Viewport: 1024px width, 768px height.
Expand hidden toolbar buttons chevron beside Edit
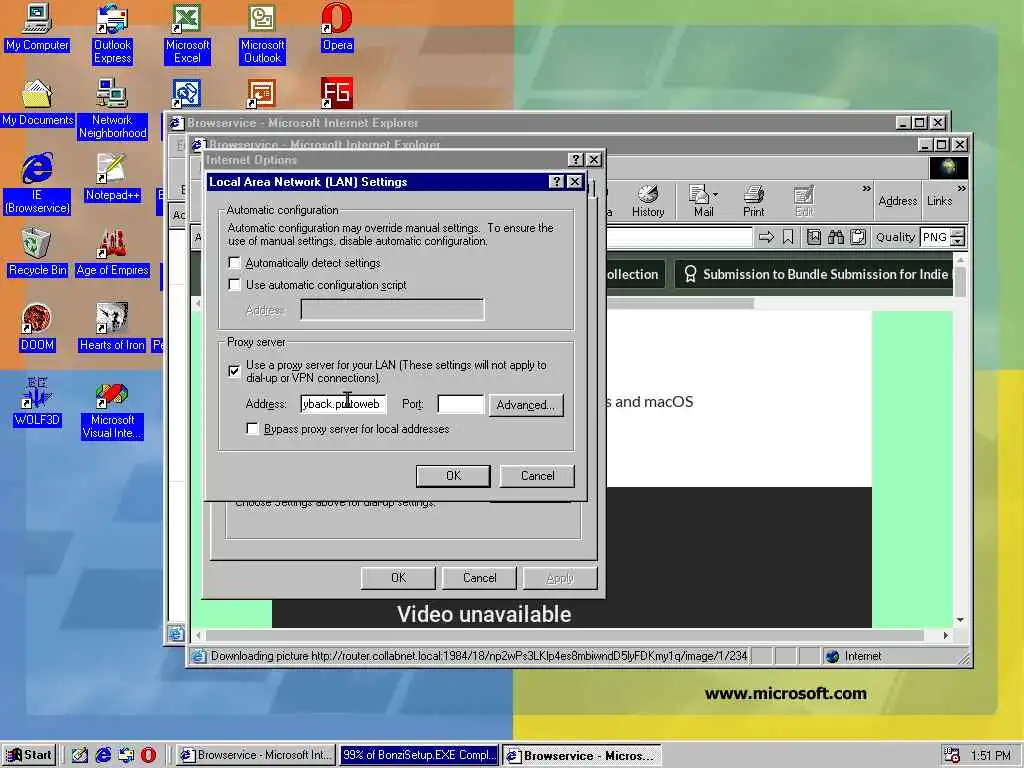pos(867,189)
